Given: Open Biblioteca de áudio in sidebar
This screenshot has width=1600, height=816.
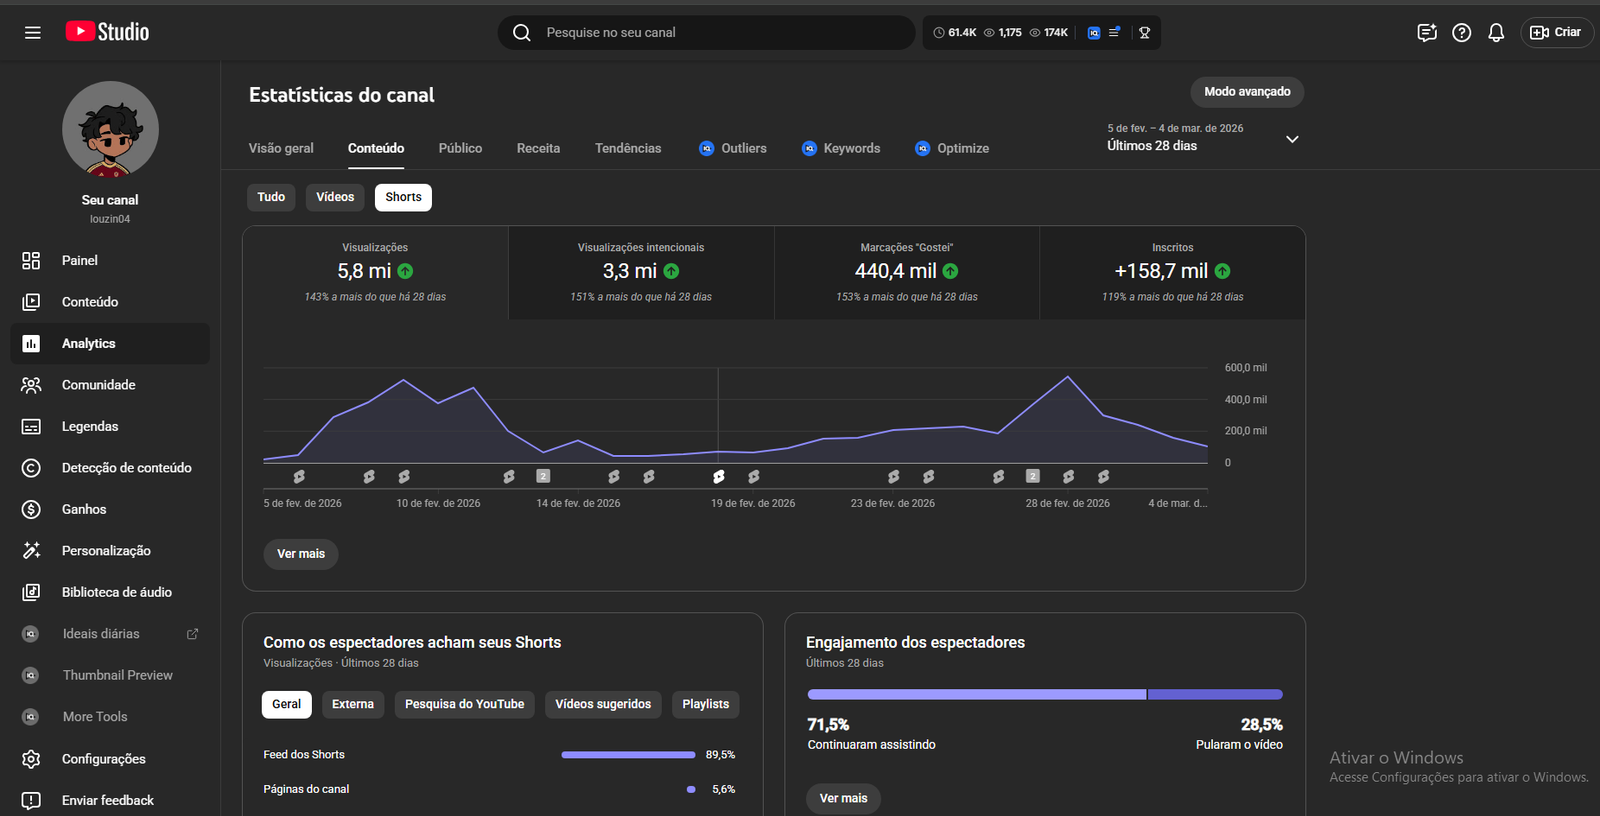Looking at the screenshot, I should point(116,592).
